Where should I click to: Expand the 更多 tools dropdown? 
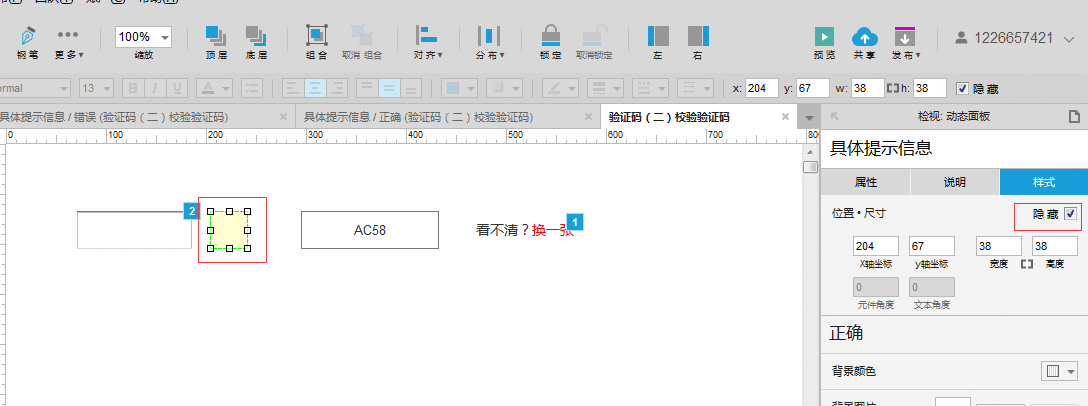pos(70,43)
